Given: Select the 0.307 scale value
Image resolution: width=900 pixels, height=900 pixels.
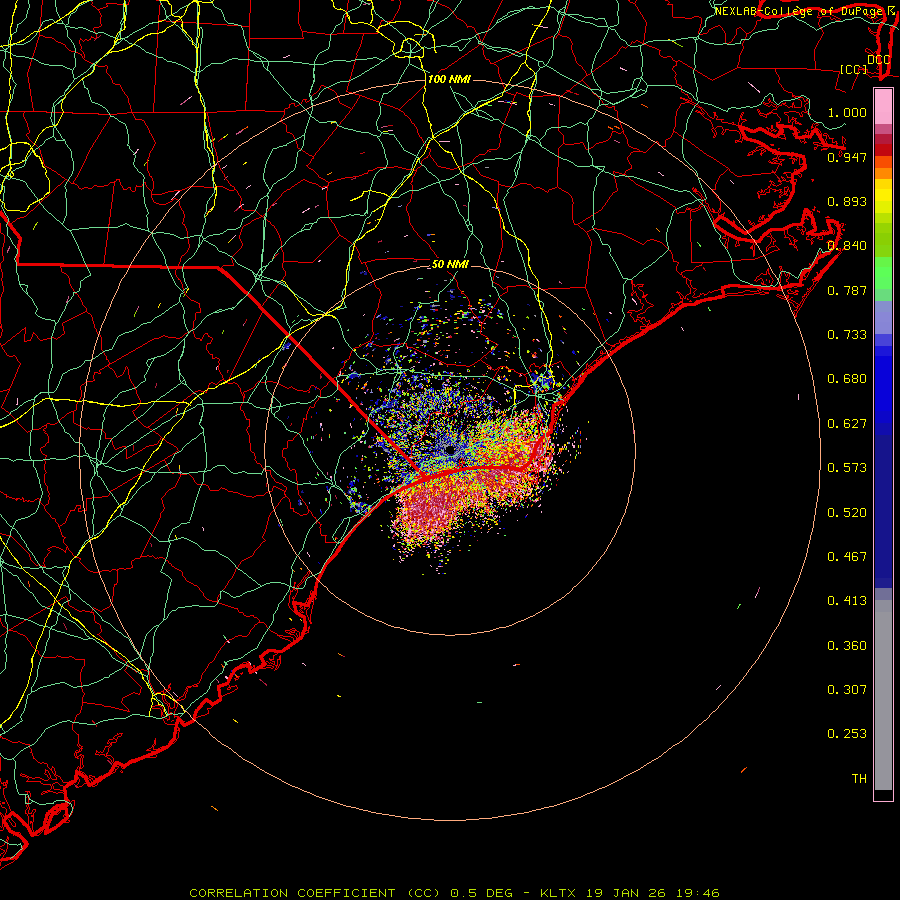Looking at the screenshot, I should [847, 690].
